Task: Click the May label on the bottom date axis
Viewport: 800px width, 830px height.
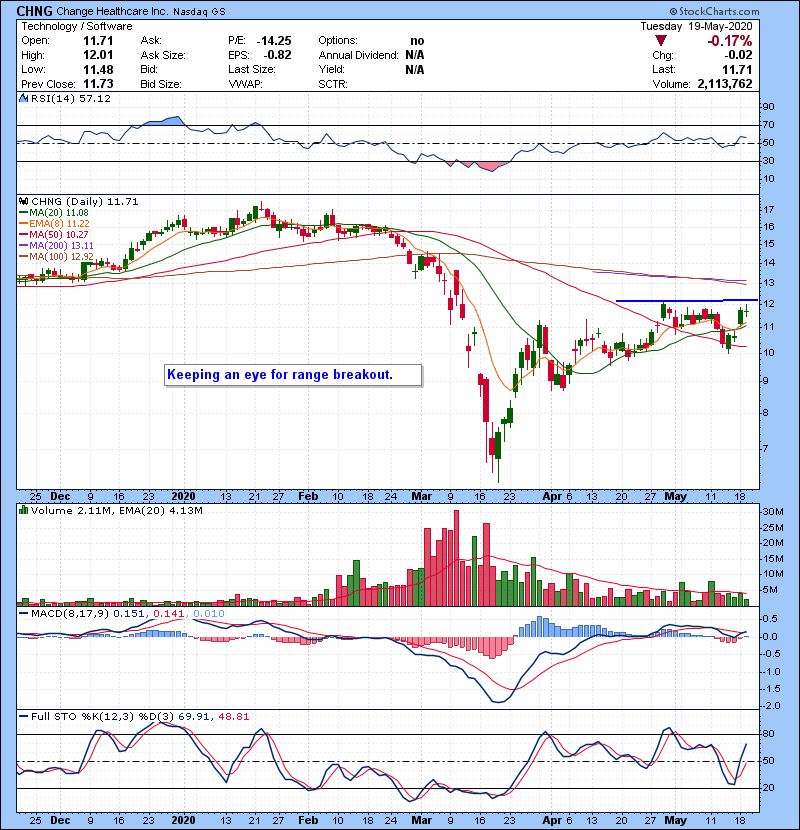Action: [675, 820]
